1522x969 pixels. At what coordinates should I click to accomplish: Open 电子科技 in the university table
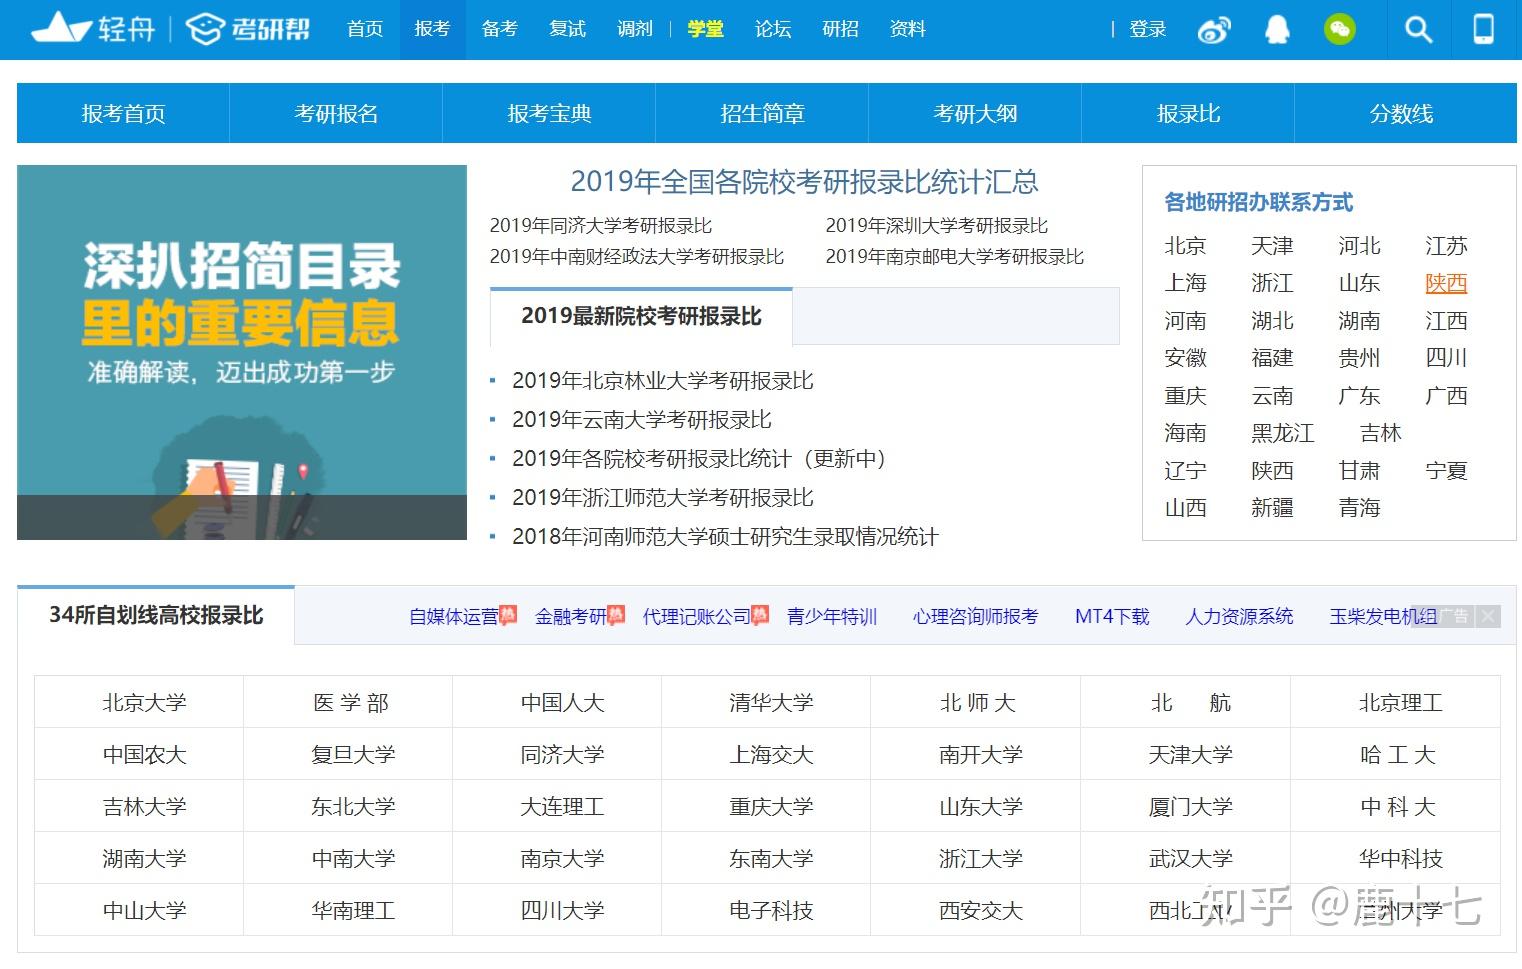click(771, 911)
